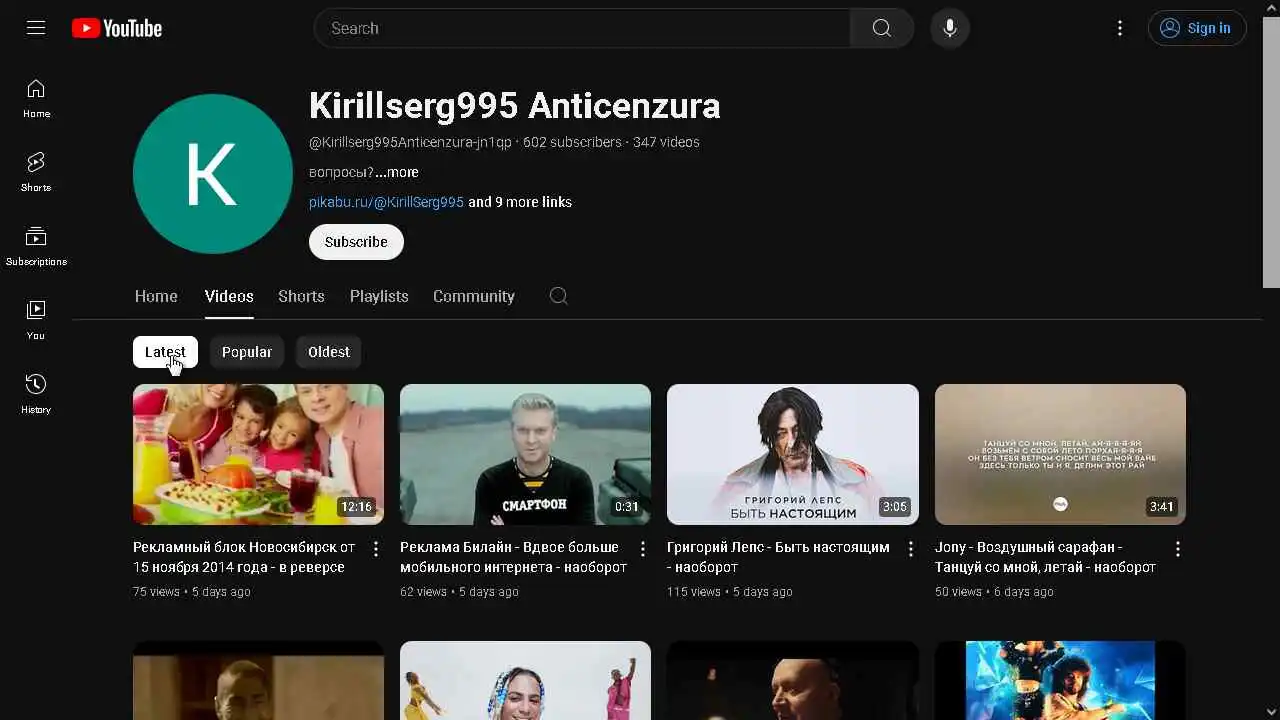Switch to the Shorts tab

[x=301, y=296]
